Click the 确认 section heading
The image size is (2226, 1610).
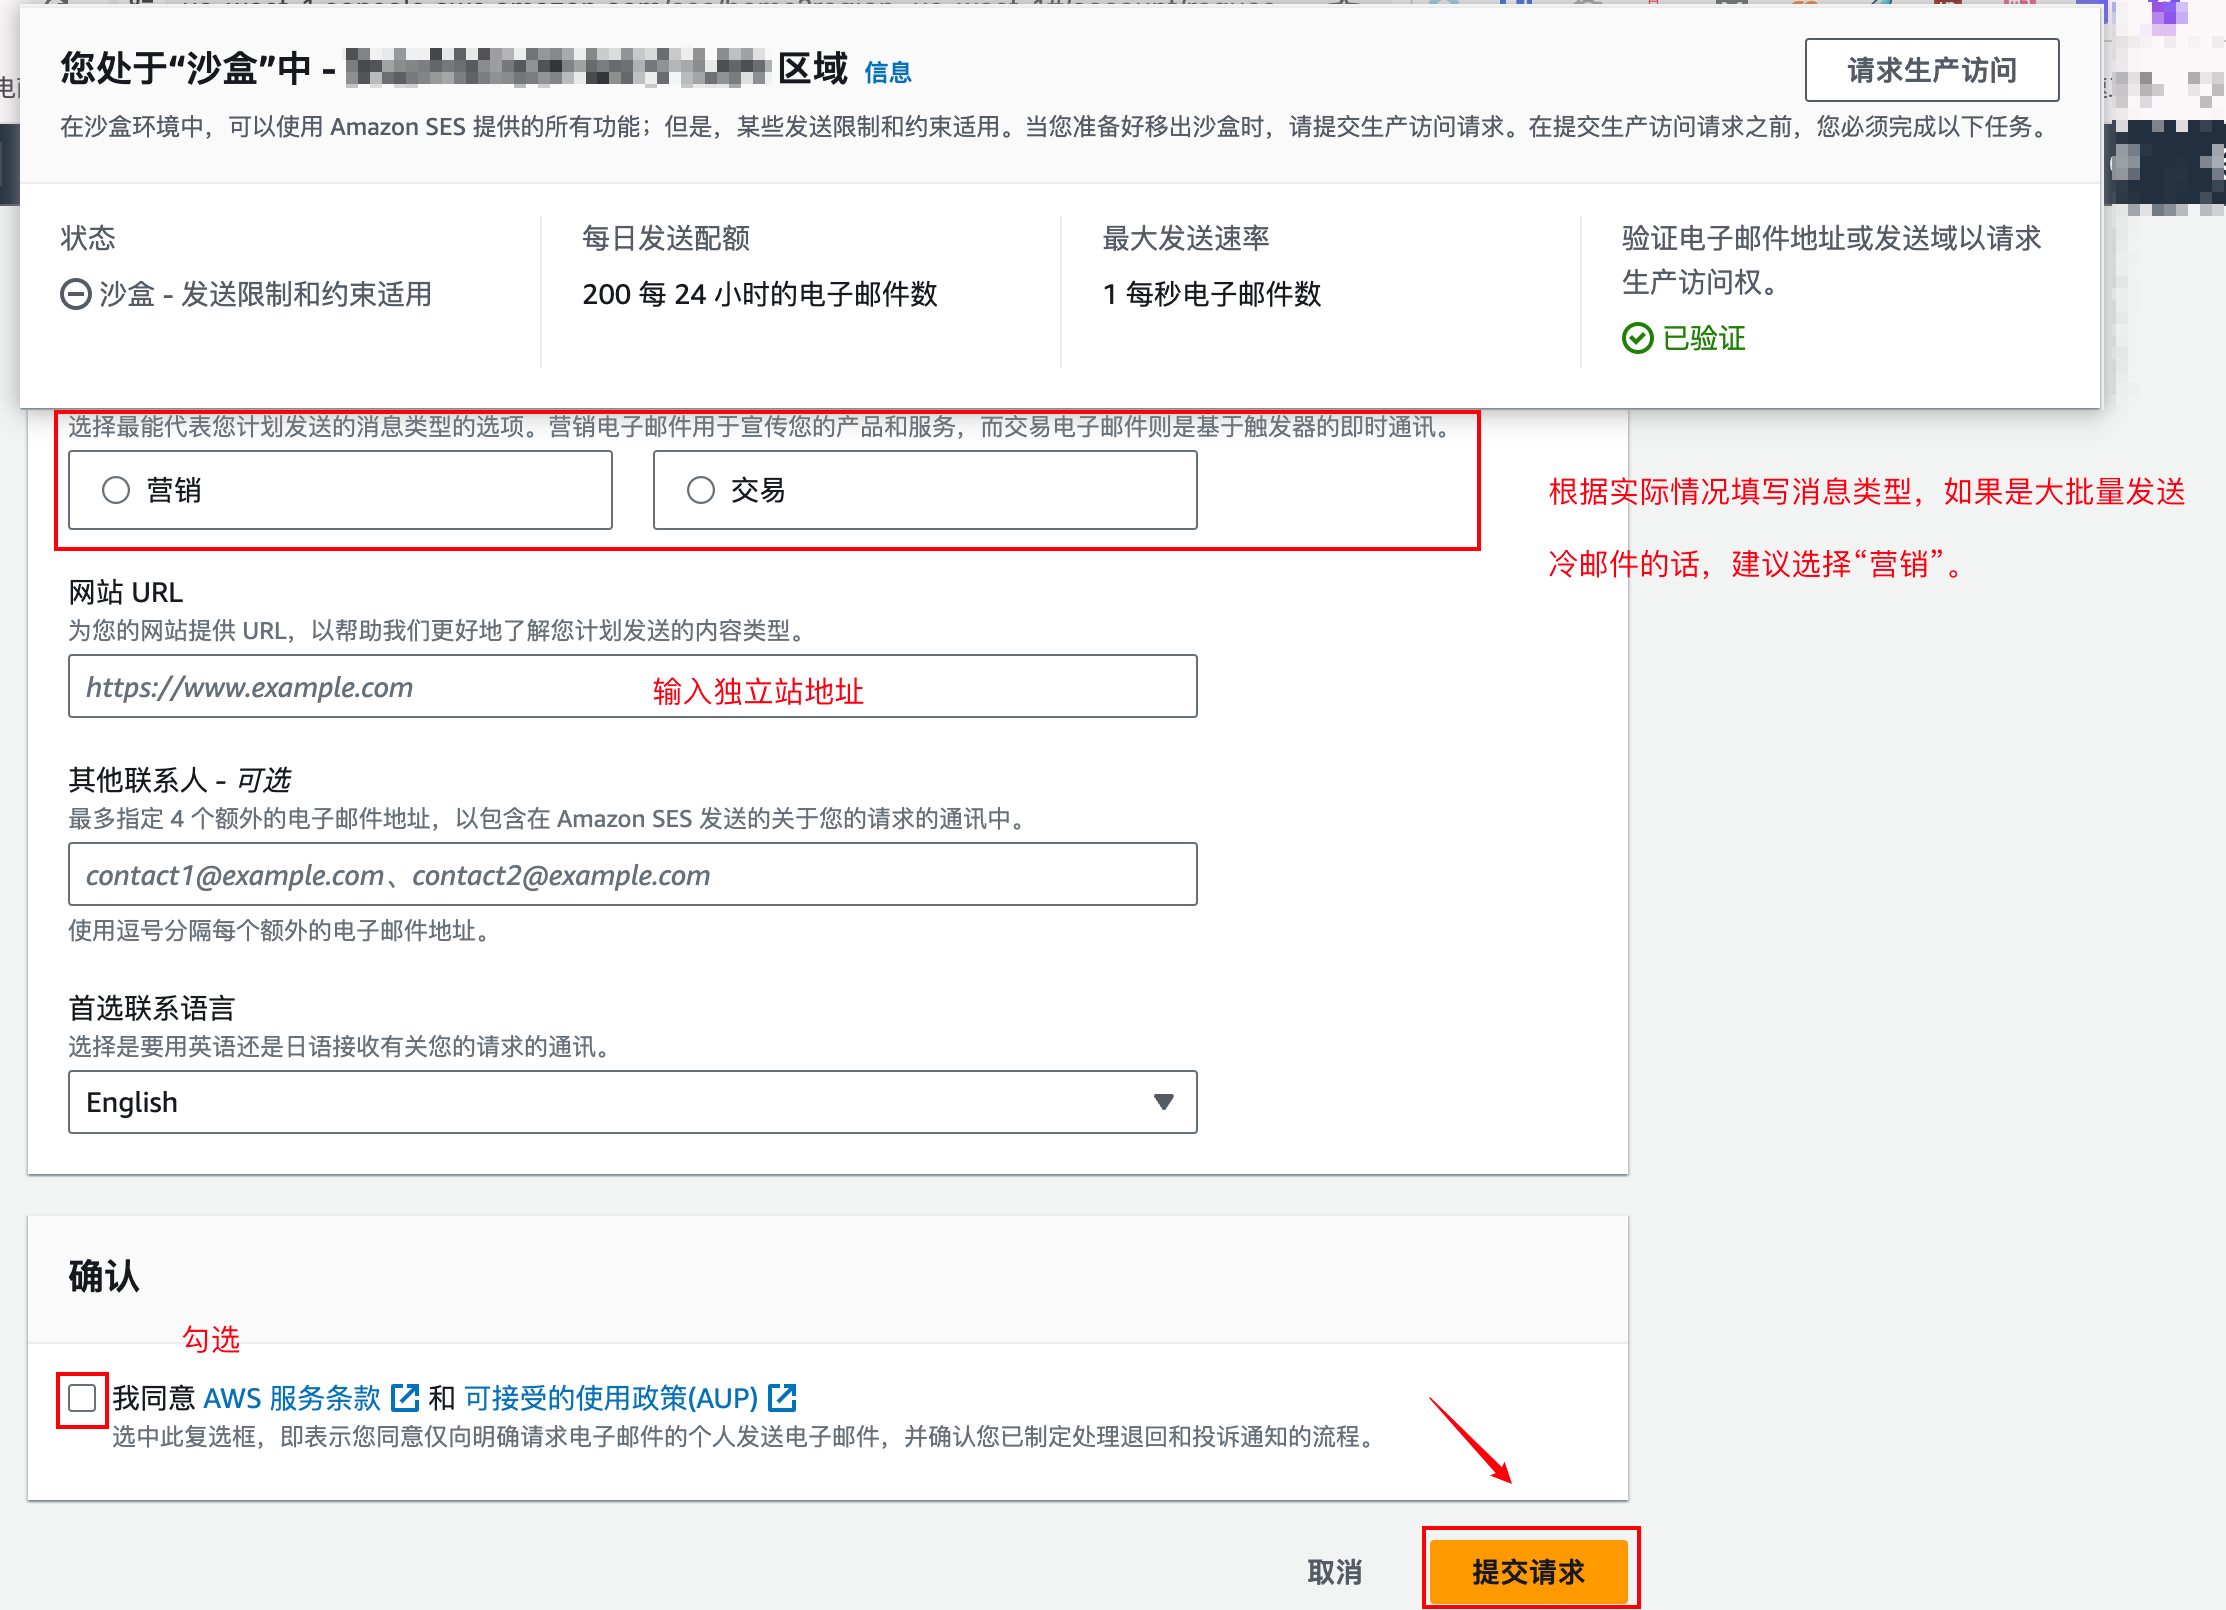tap(104, 1276)
